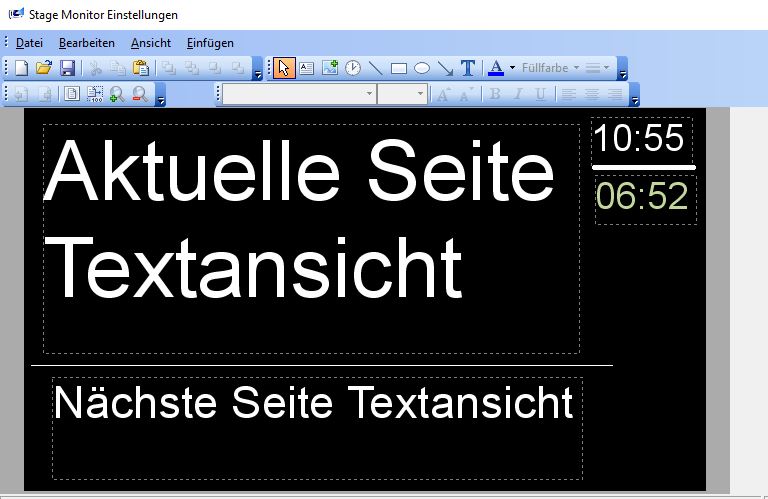Open the Einfügen menu
The image size is (768, 499).
210,43
